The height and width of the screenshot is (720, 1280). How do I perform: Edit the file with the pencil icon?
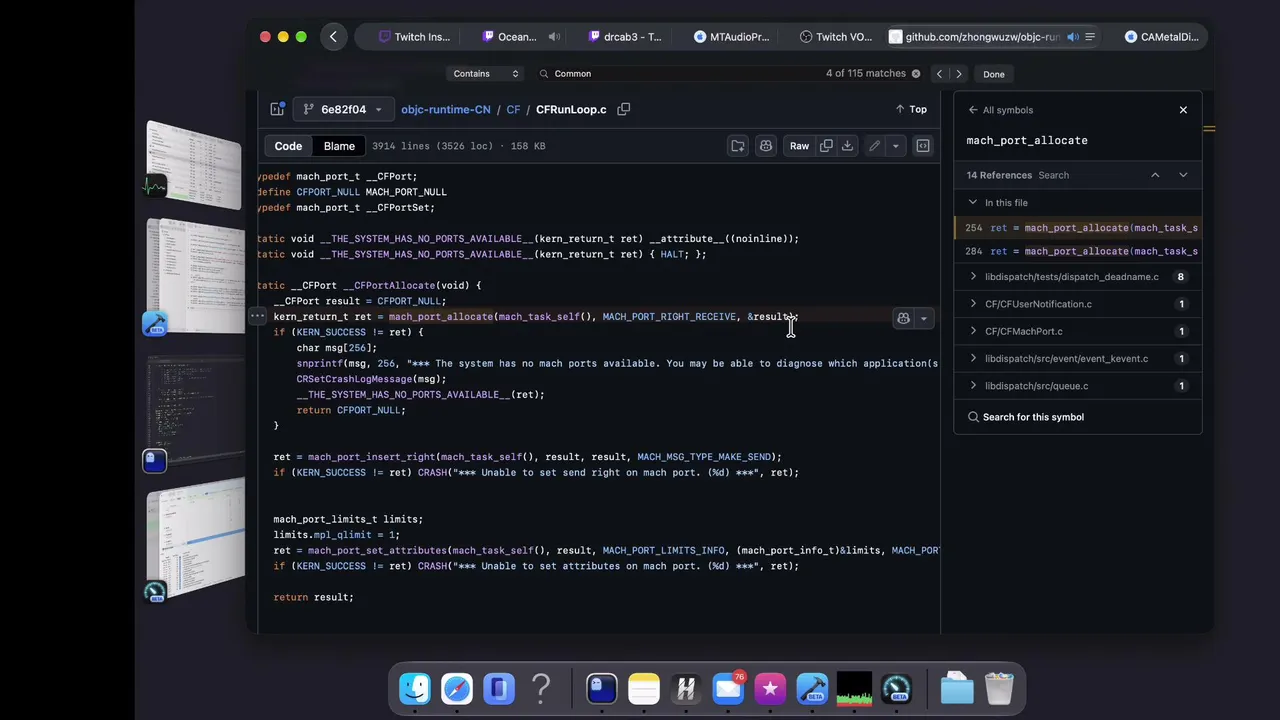click(x=874, y=146)
